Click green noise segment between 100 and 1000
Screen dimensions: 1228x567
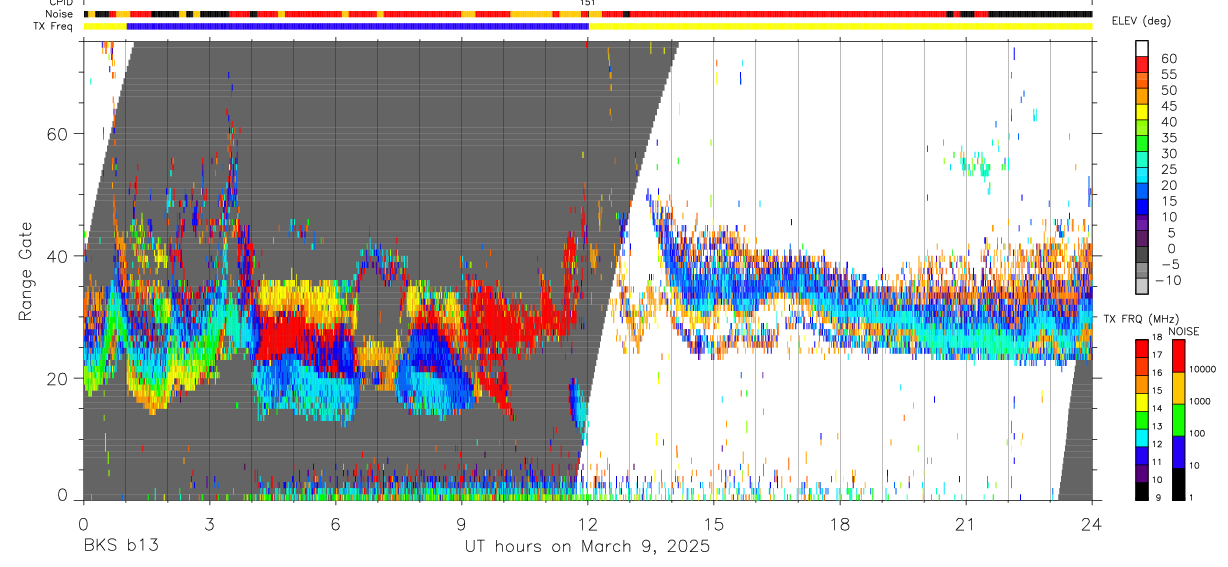click(x=1177, y=419)
